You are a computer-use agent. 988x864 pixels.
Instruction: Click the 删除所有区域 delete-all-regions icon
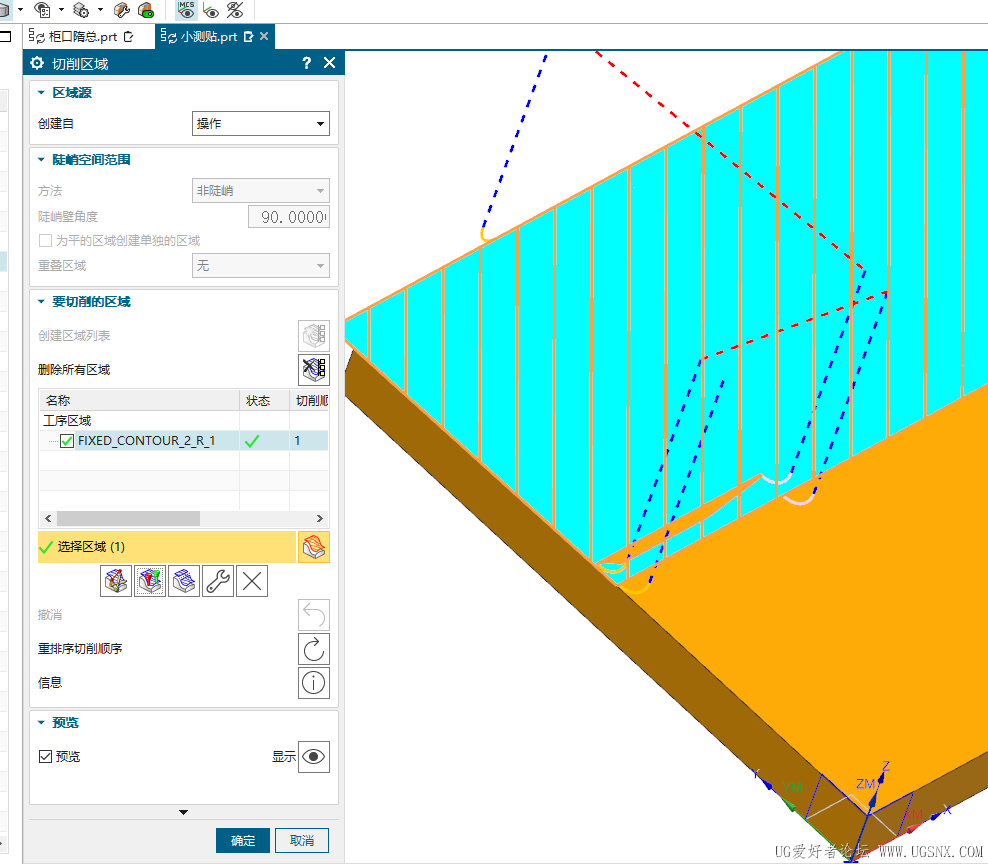point(314,370)
